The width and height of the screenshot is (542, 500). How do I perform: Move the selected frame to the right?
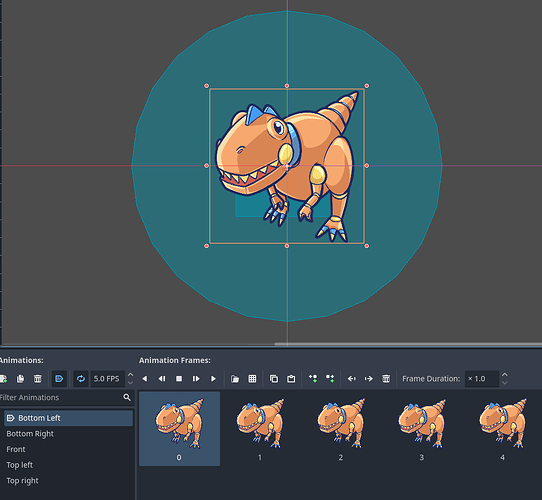pyautogui.click(x=369, y=379)
